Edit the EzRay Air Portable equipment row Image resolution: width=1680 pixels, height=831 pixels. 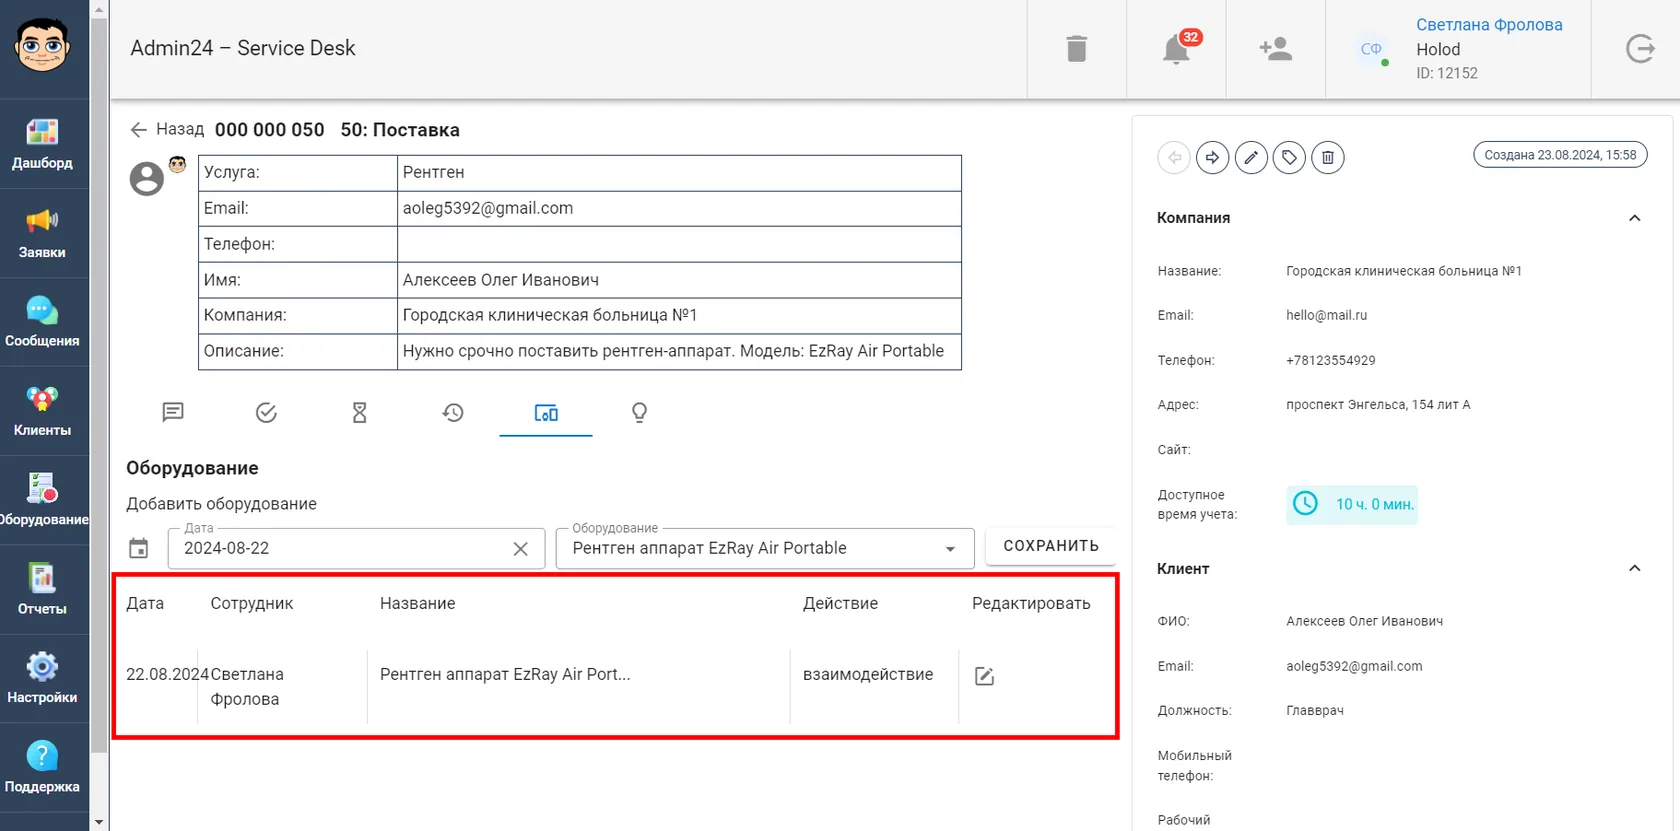(x=984, y=676)
